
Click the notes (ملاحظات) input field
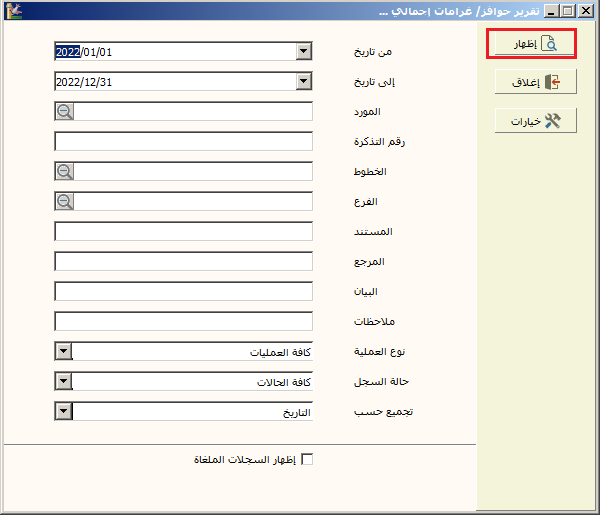pyautogui.click(x=184, y=322)
